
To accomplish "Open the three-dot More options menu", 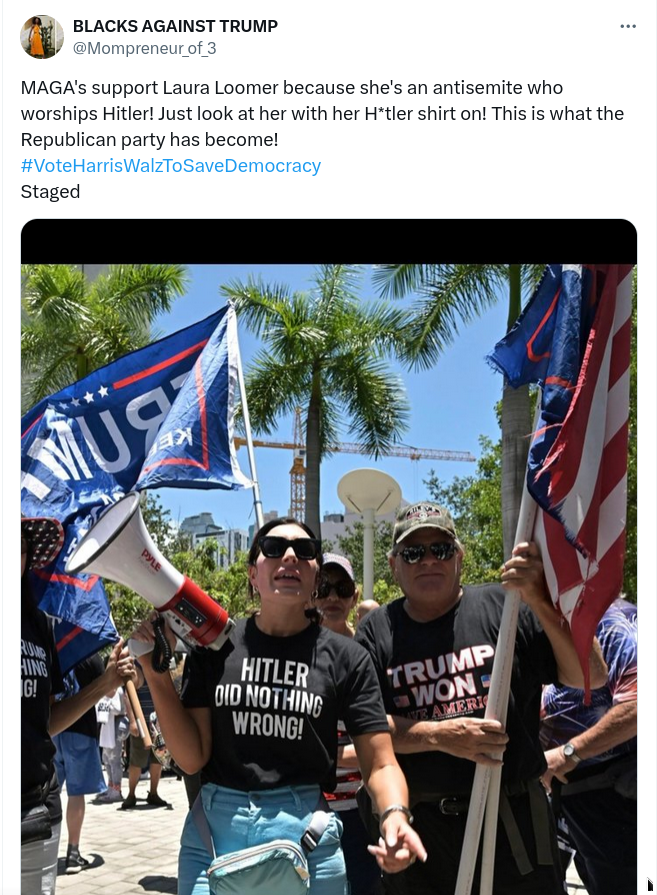I will point(628,26).
